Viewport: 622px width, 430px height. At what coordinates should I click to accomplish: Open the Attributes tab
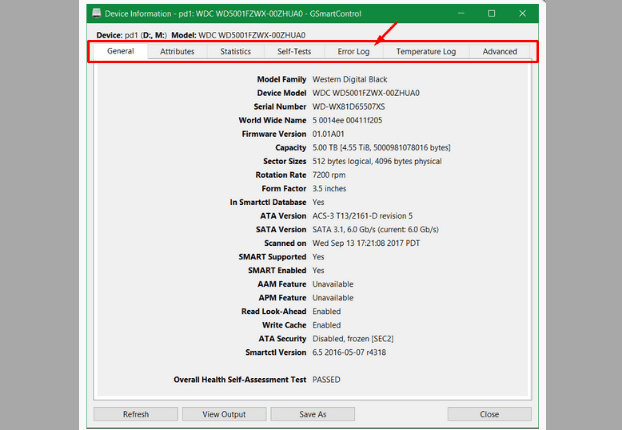click(177, 52)
